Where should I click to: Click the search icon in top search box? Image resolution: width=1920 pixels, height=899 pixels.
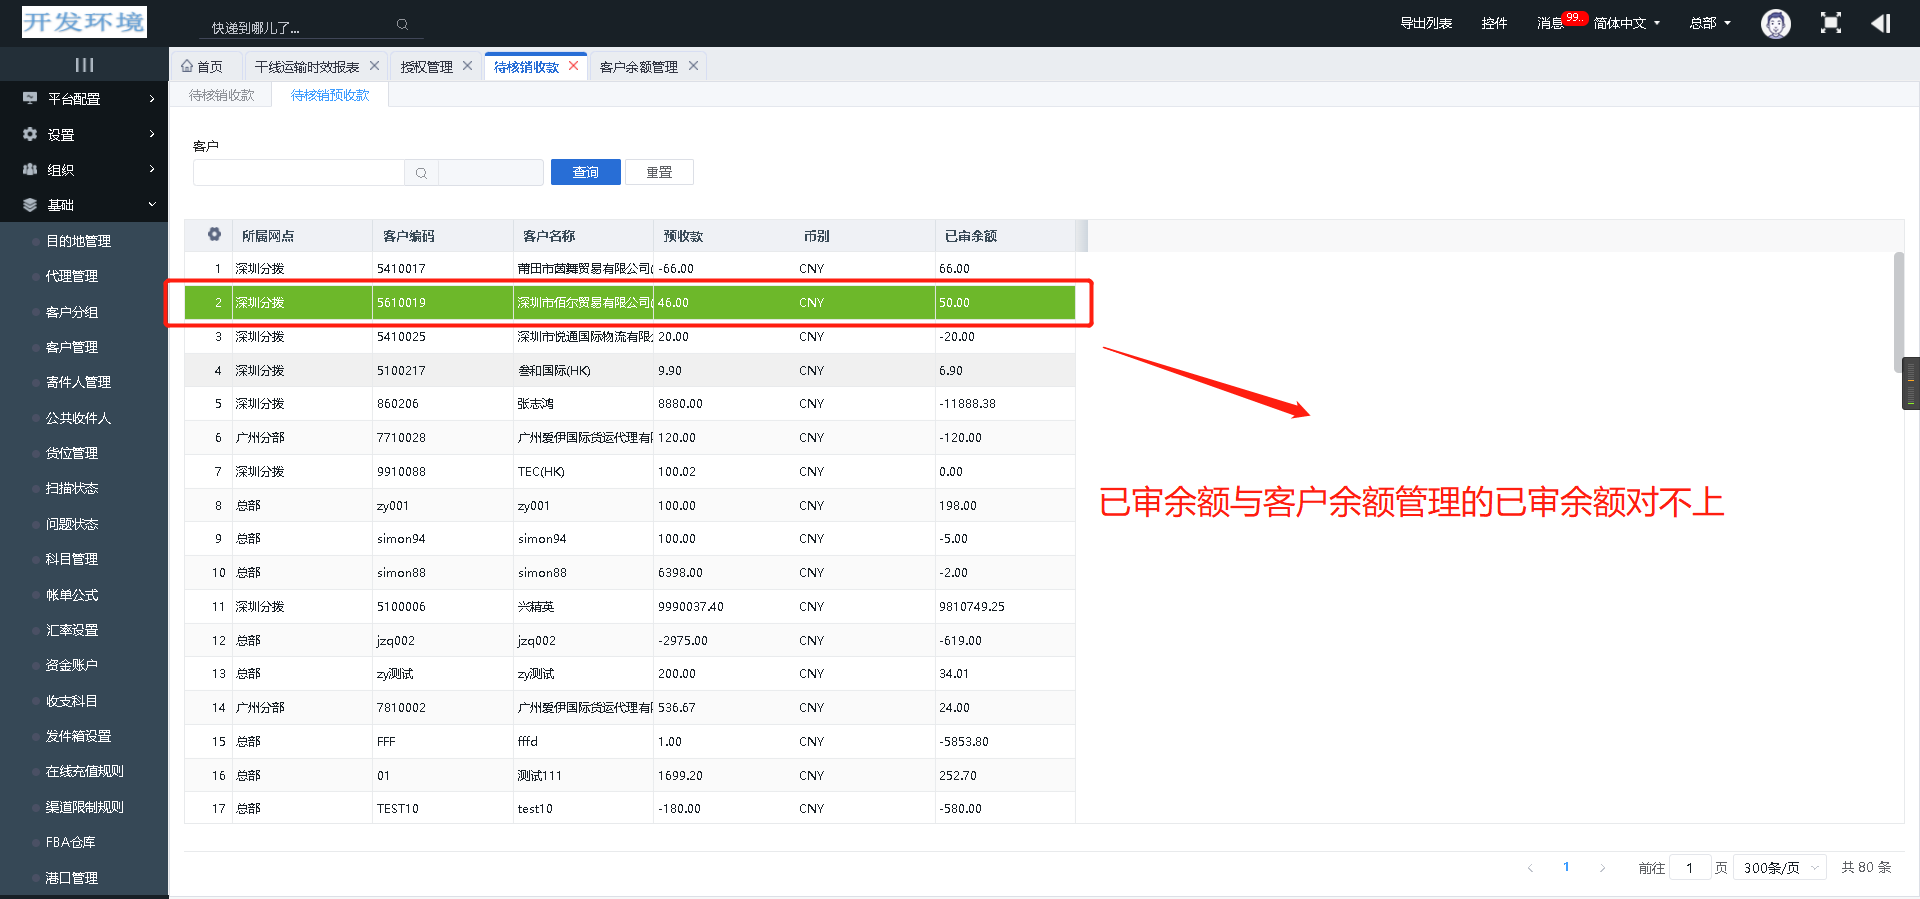point(402,25)
